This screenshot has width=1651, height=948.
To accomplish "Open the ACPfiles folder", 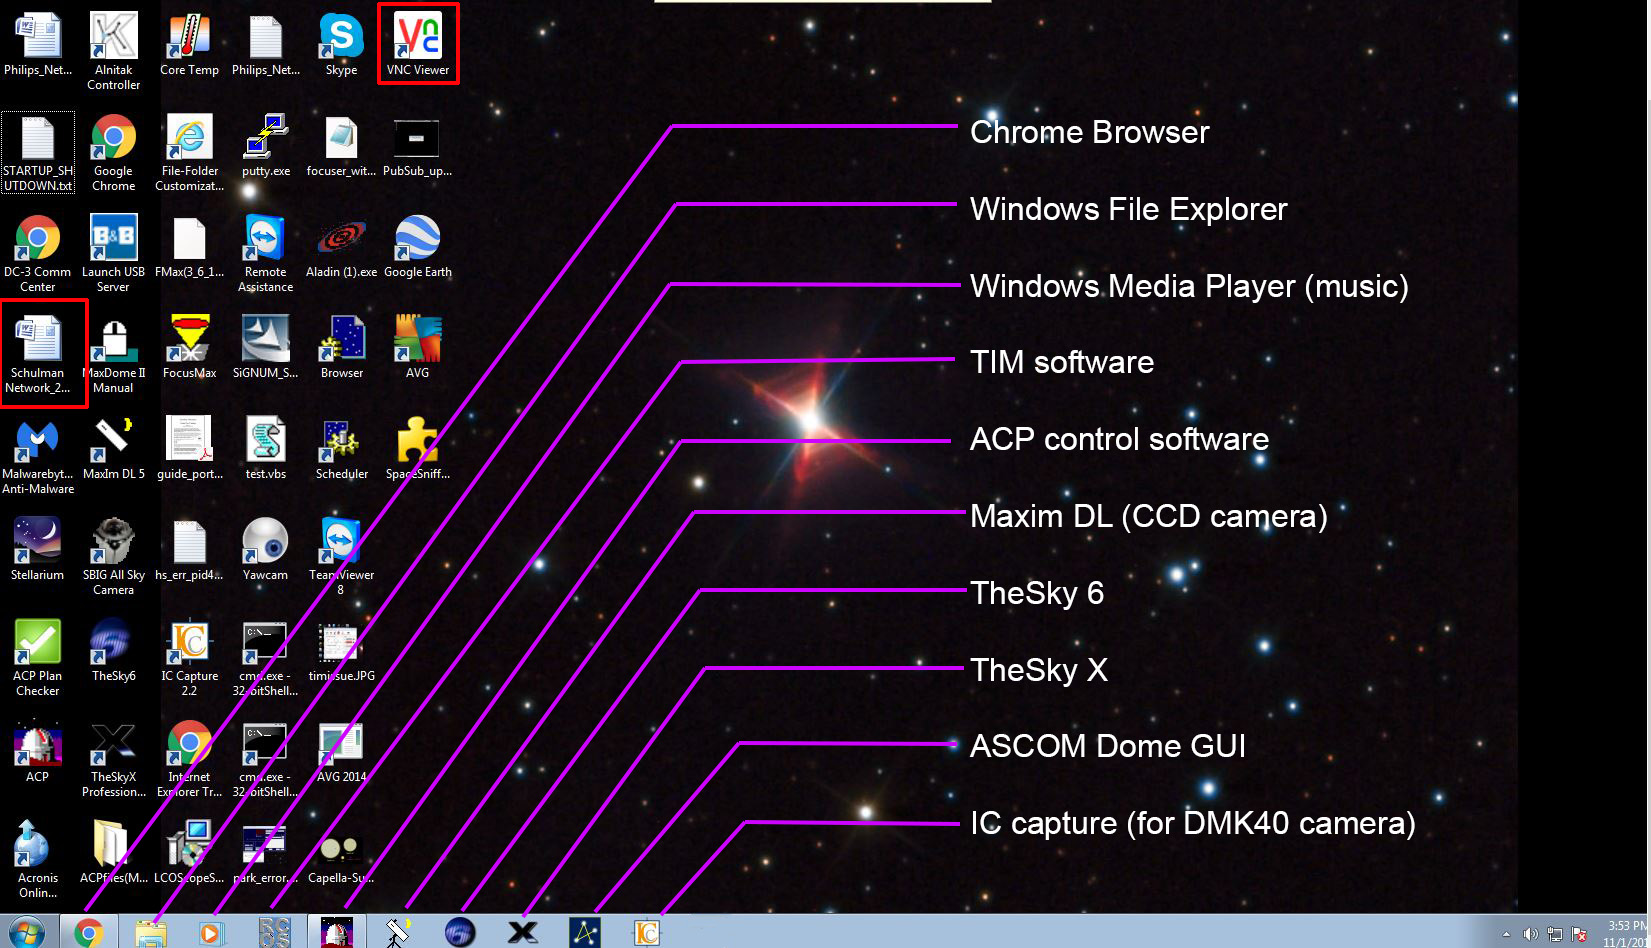I will coord(113,852).
